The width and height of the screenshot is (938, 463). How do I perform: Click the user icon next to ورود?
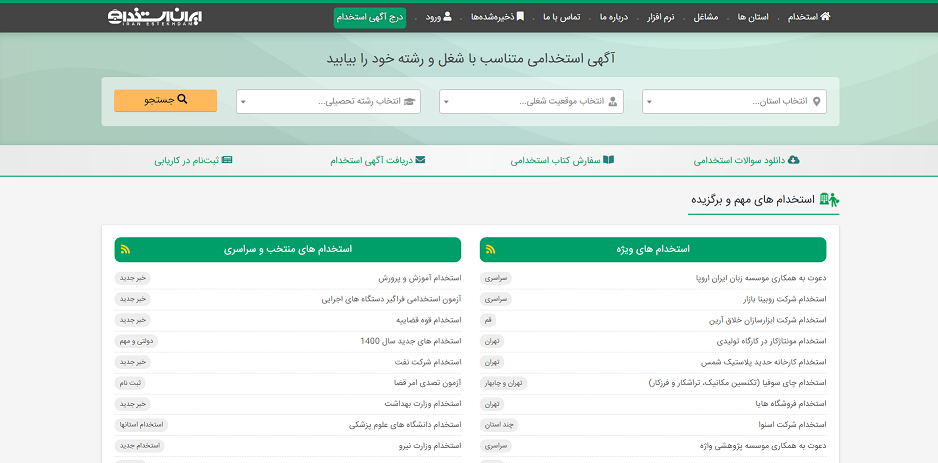(x=448, y=17)
